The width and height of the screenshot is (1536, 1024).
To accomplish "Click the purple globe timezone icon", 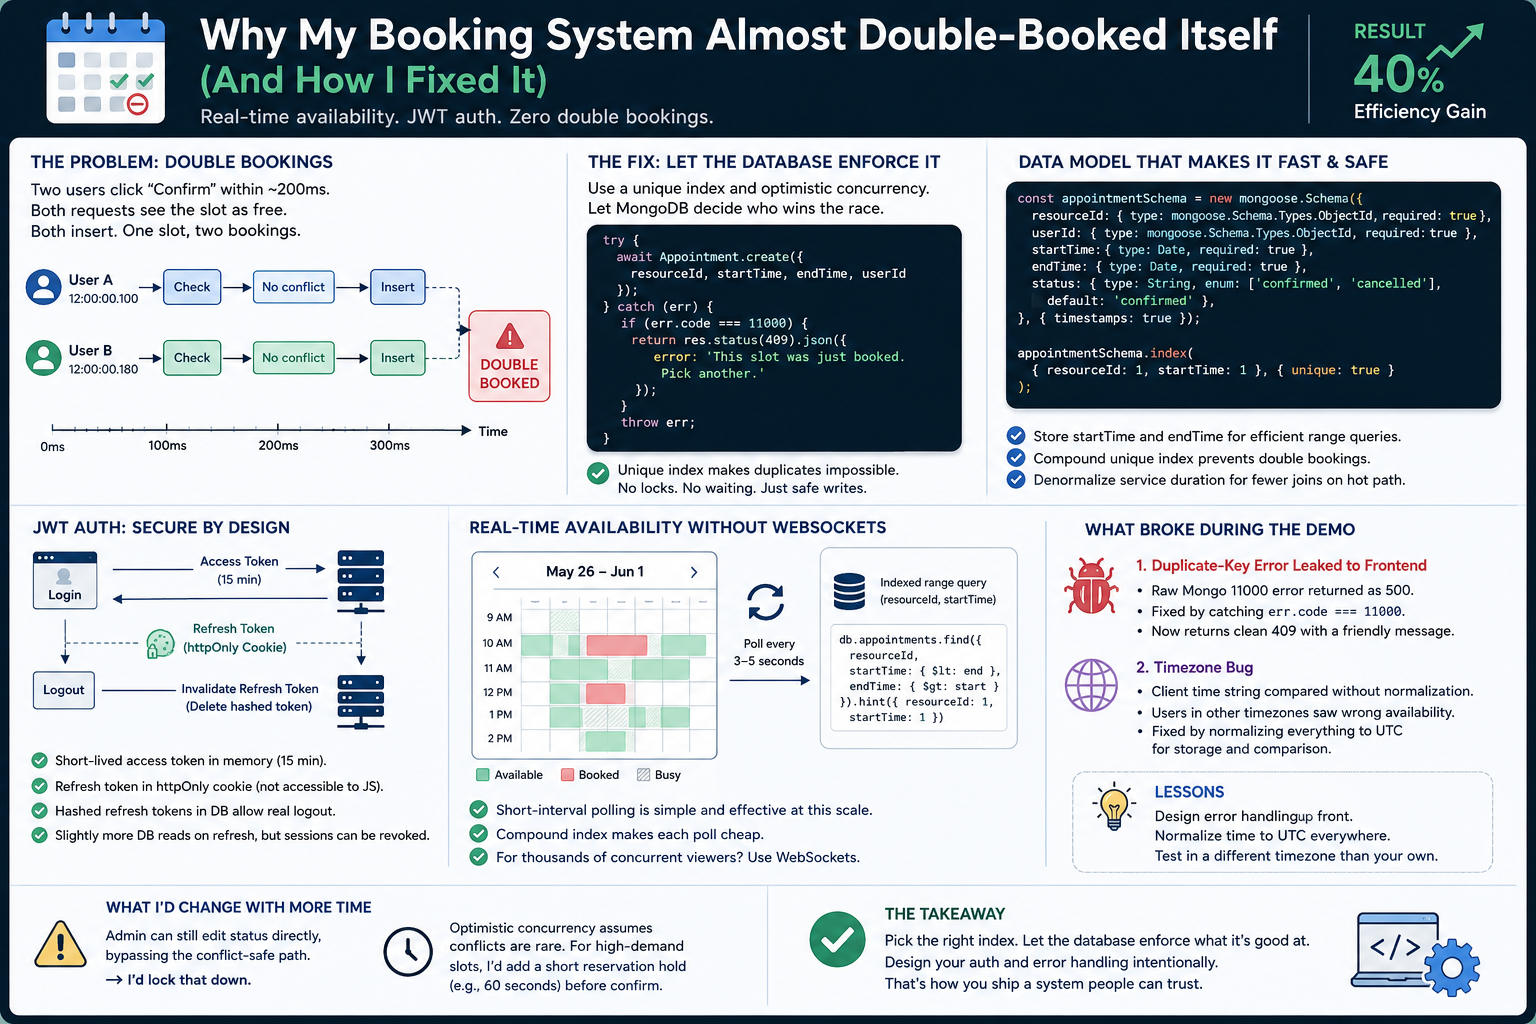I will (x=1091, y=685).
